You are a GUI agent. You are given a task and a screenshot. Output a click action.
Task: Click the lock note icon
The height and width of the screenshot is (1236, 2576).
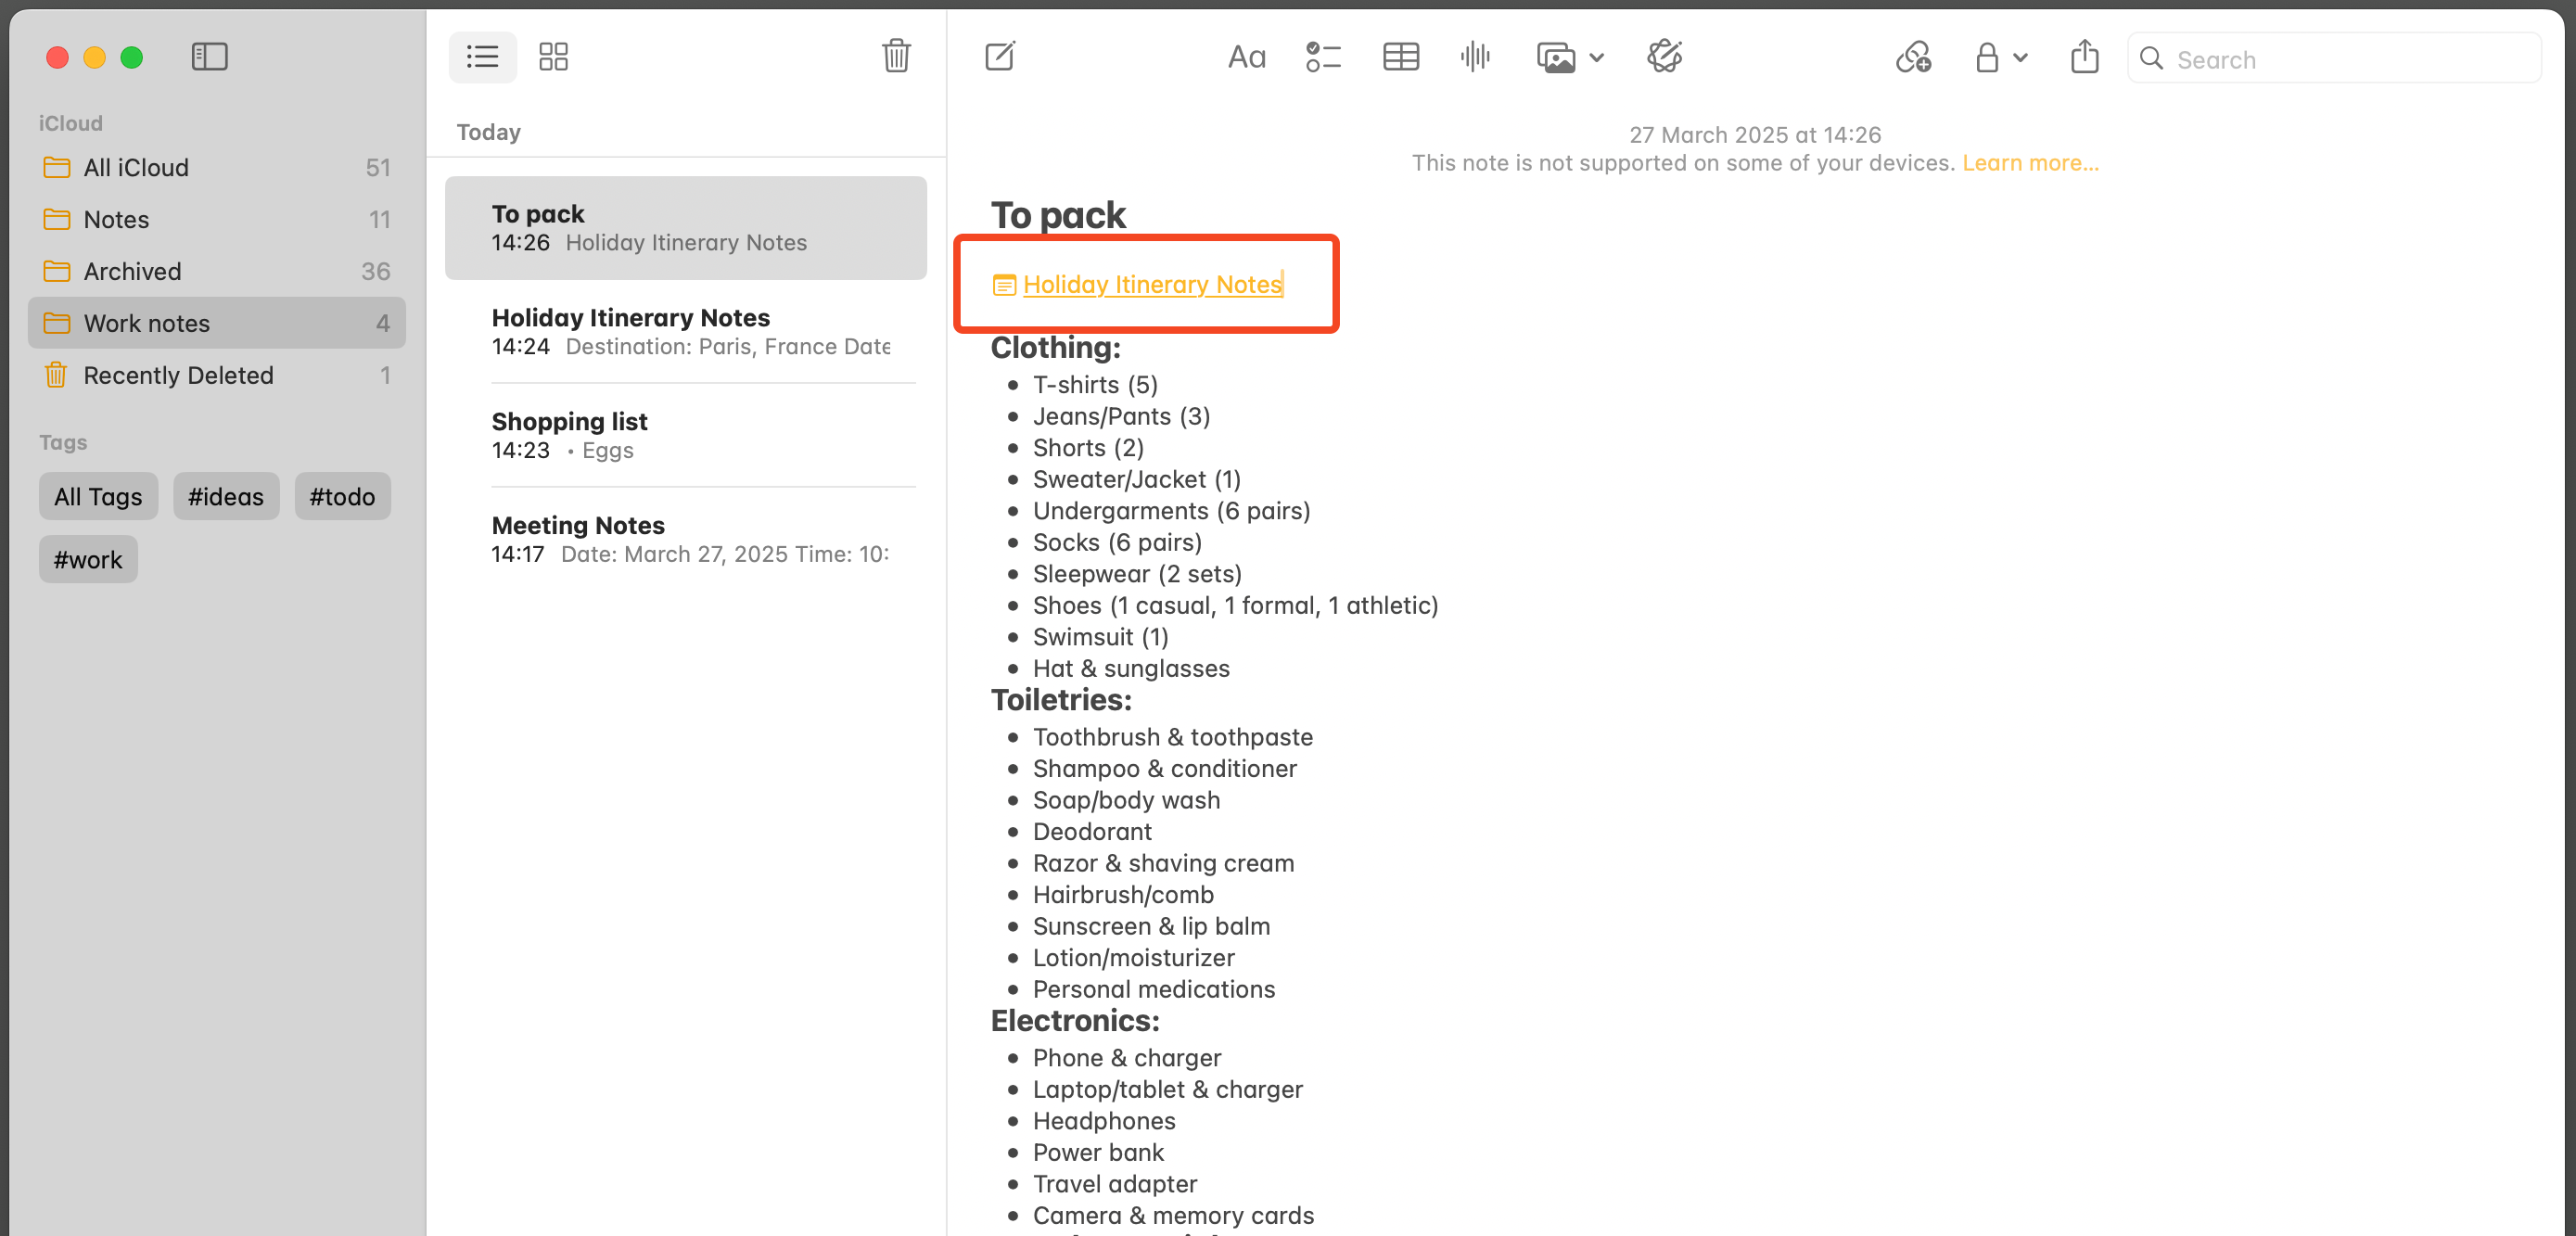[1986, 57]
